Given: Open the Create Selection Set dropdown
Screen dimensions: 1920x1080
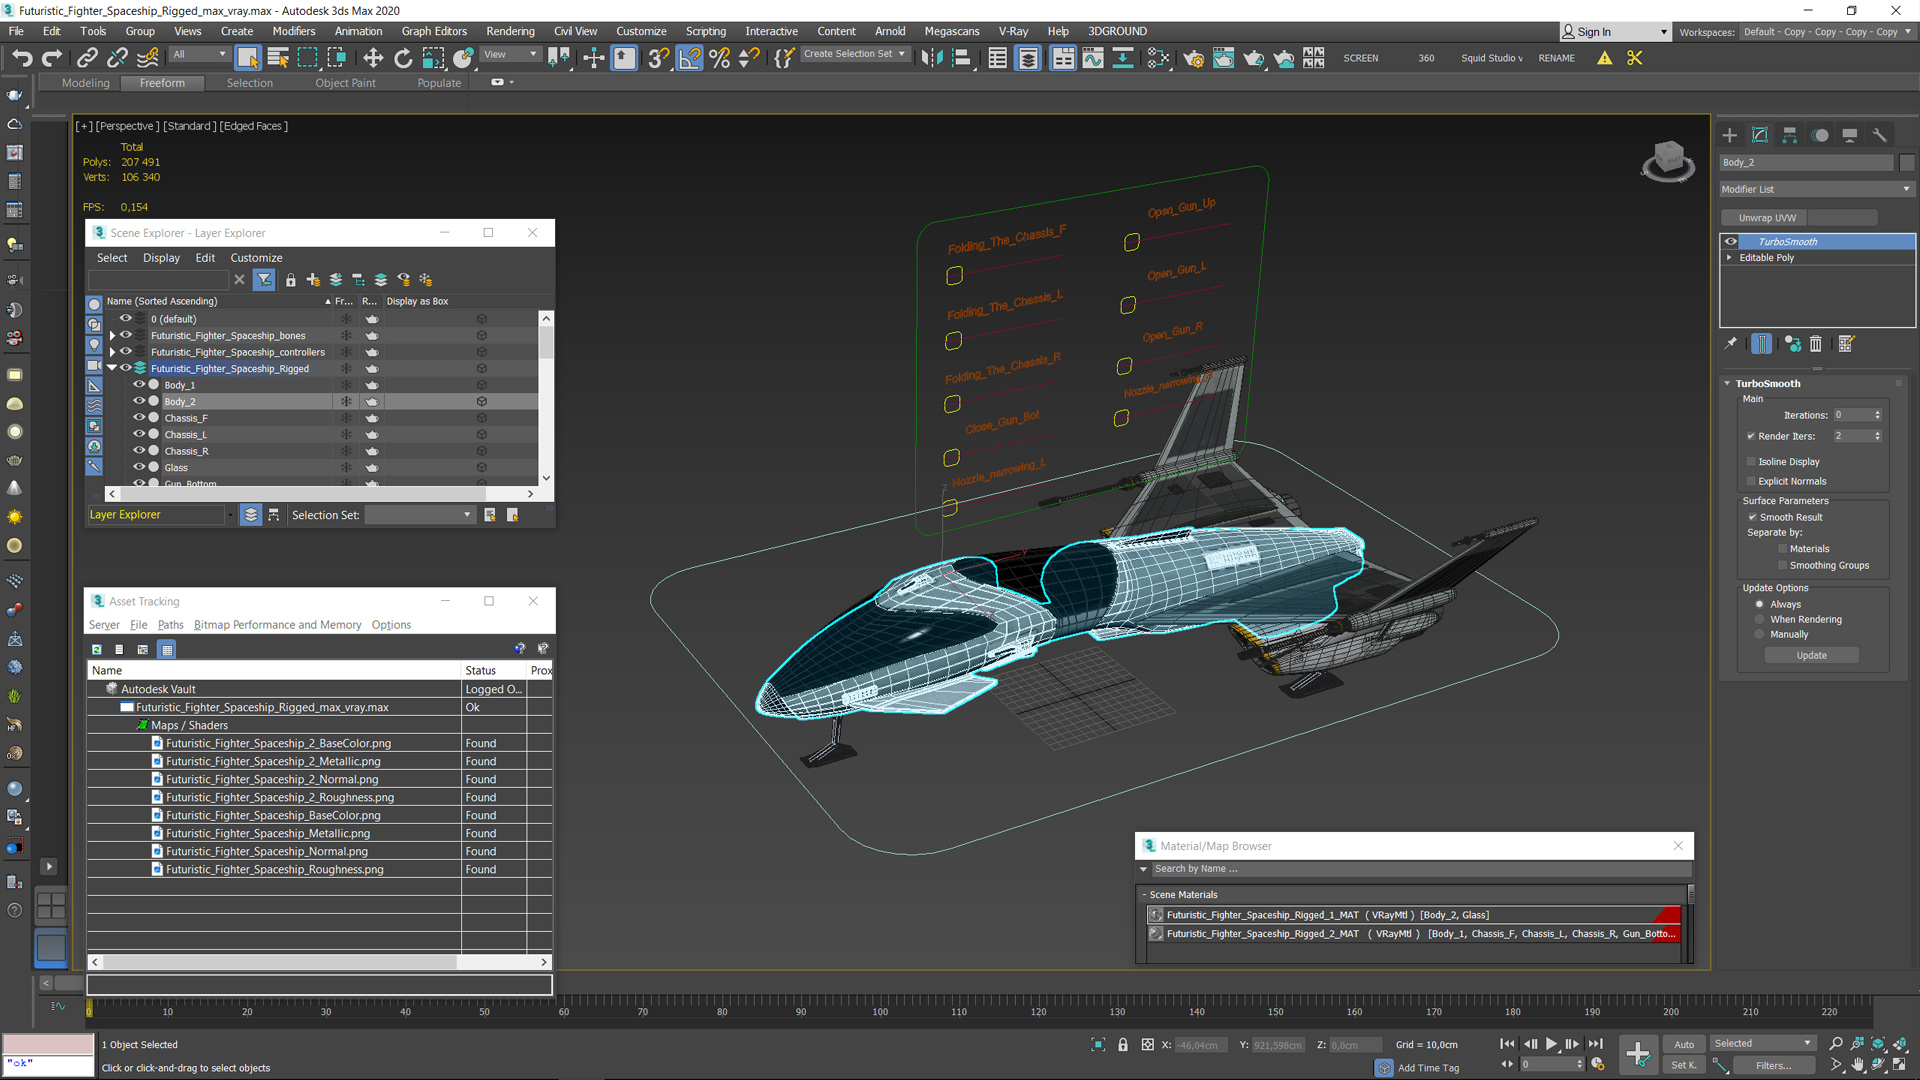Looking at the screenshot, I should pyautogui.click(x=856, y=54).
